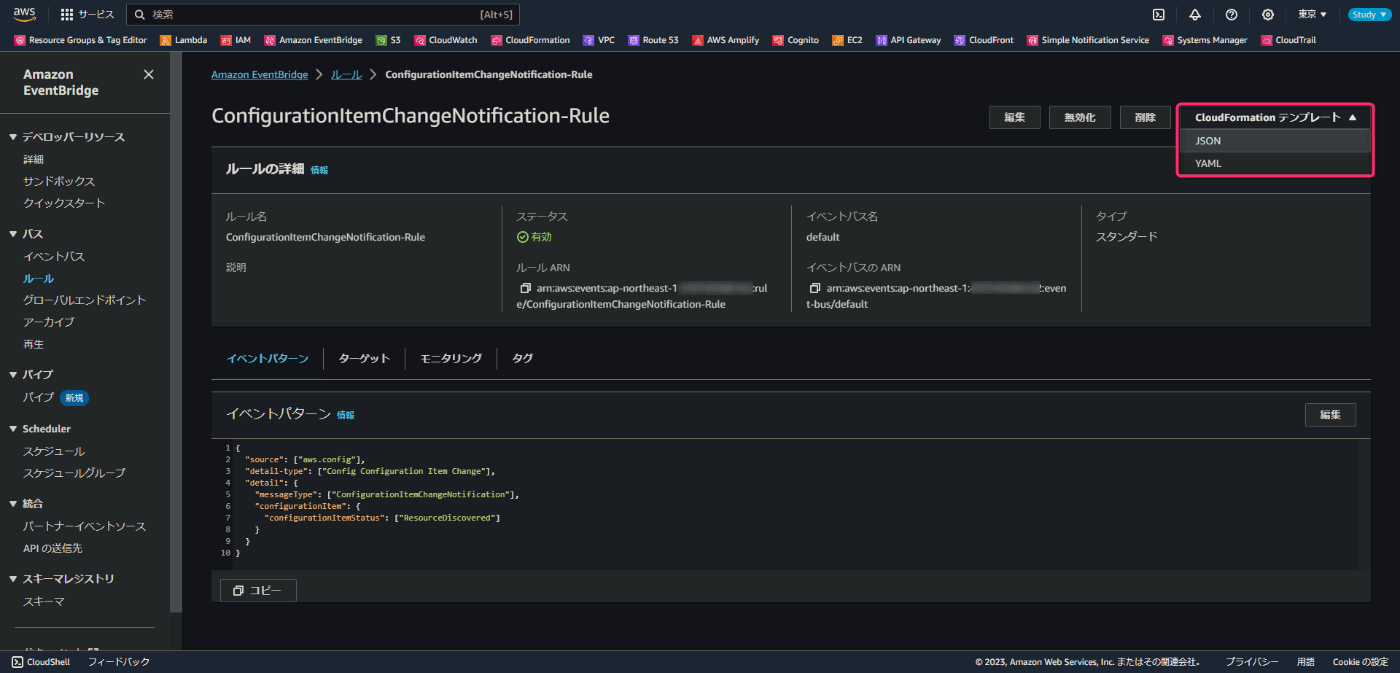The width and height of the screenshot is (1400, 673).
Task: Open スケジュールグループ in sidebar
Action: tap(74, 473)
